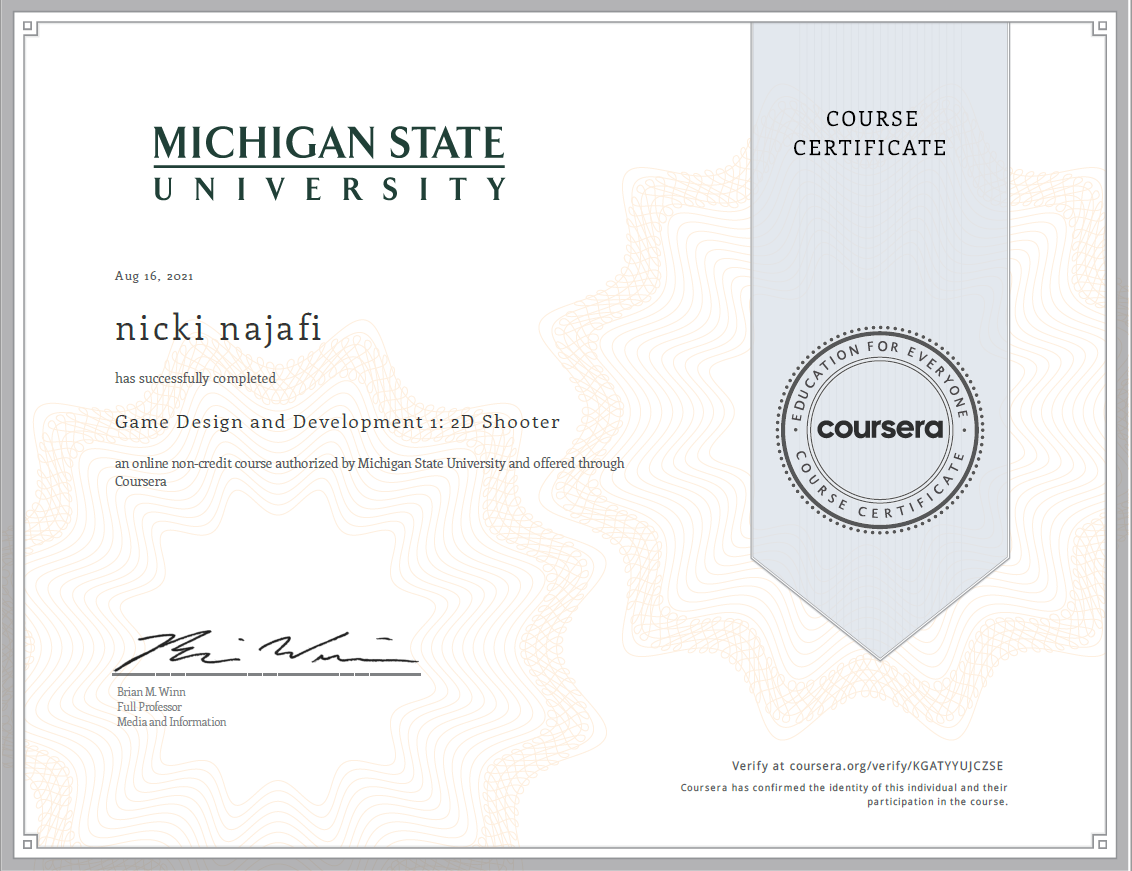Click the pointed tip of the gray ribbon
This screenshot has height=871, width=1132.
click(880, 655)
